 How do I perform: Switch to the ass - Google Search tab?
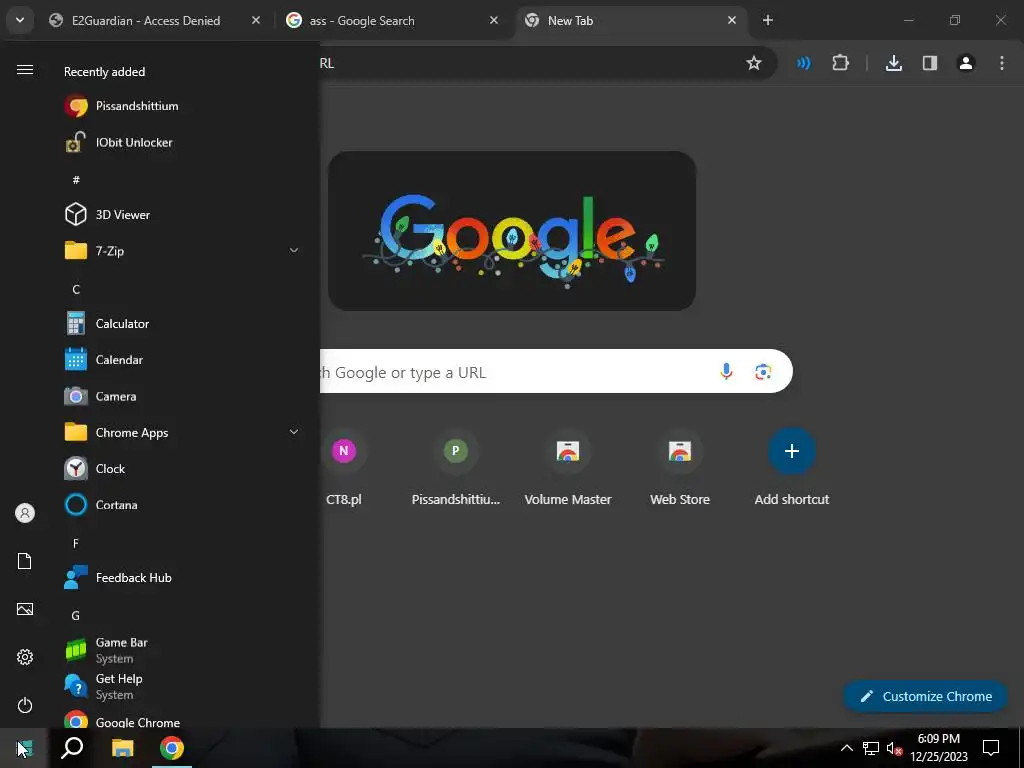[x=393, y=20]
